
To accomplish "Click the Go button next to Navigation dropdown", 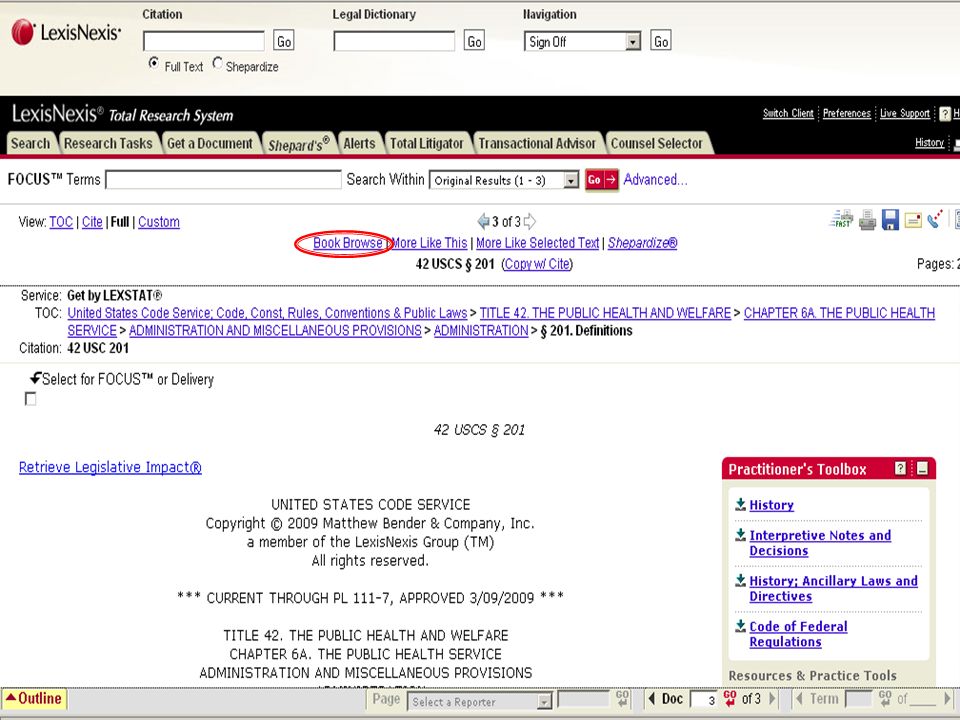I will (661, 41).
